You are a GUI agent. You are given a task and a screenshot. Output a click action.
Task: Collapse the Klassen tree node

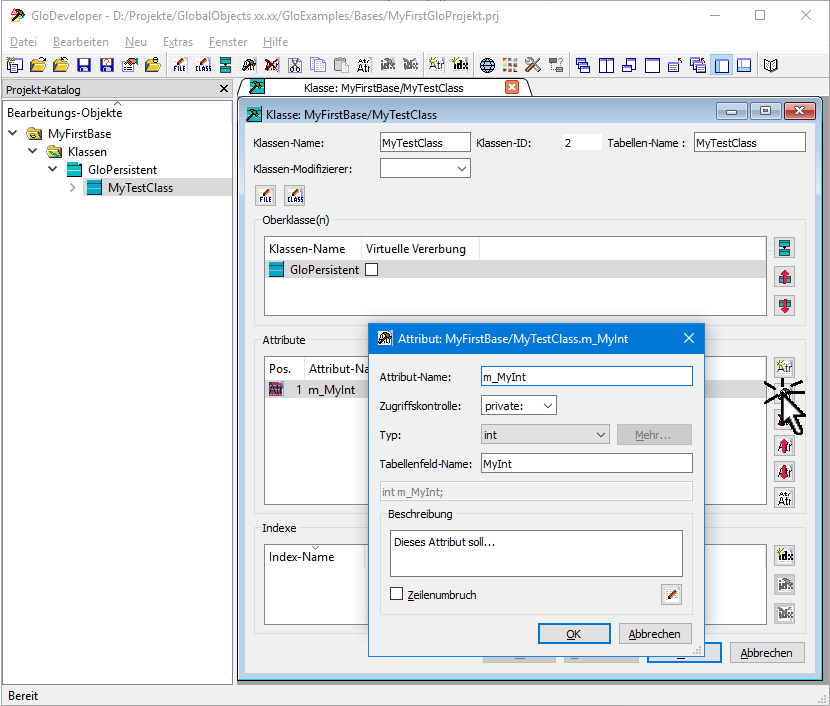click(33, 151)
